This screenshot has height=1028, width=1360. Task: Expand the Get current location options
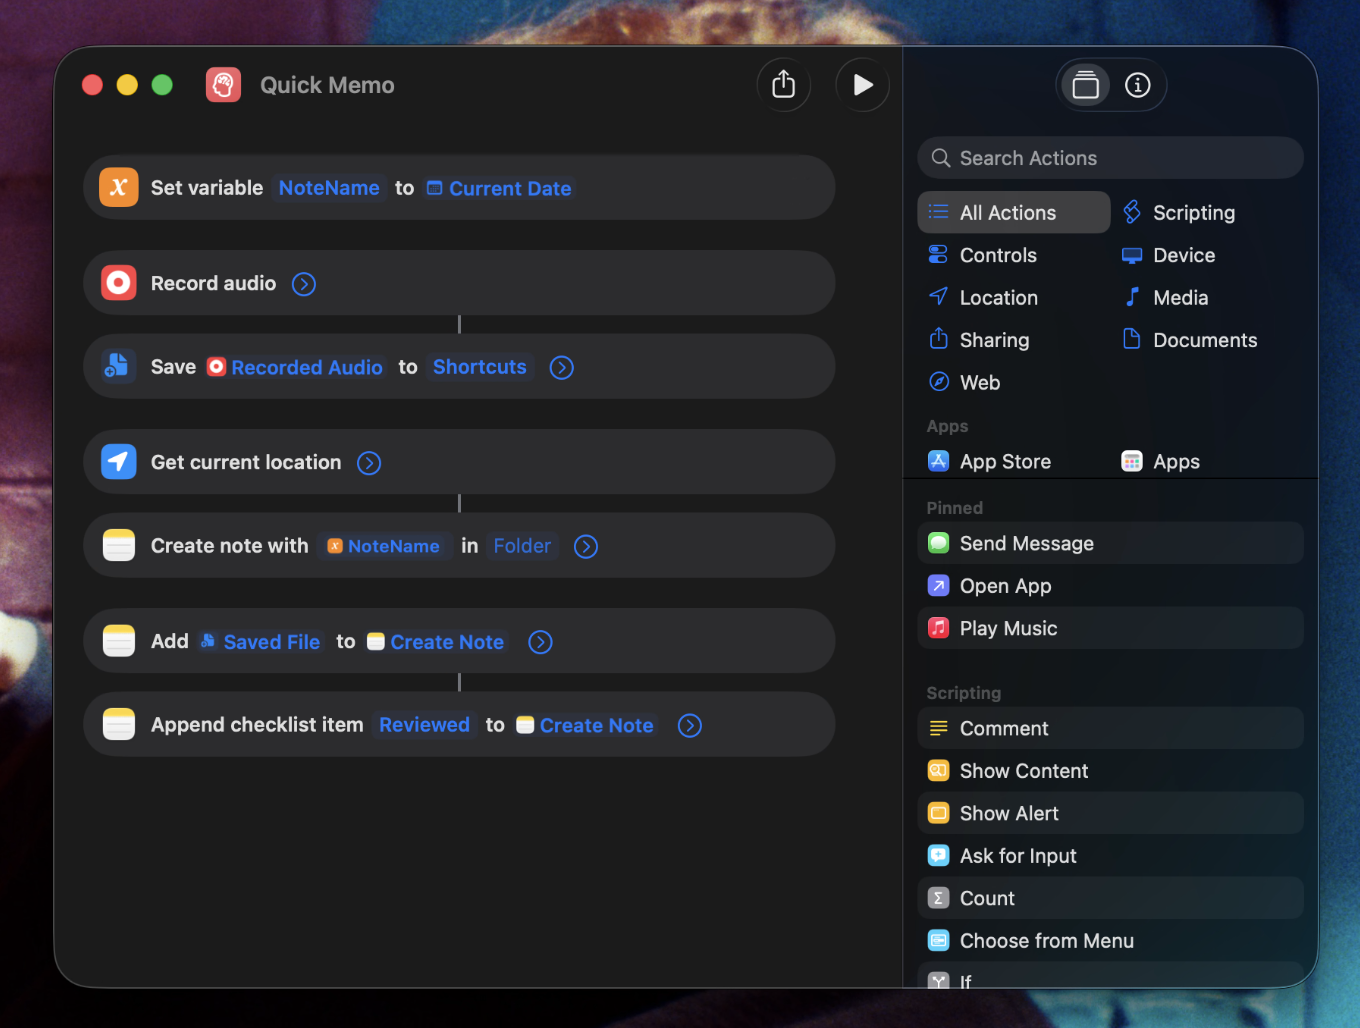pos(369,463)
